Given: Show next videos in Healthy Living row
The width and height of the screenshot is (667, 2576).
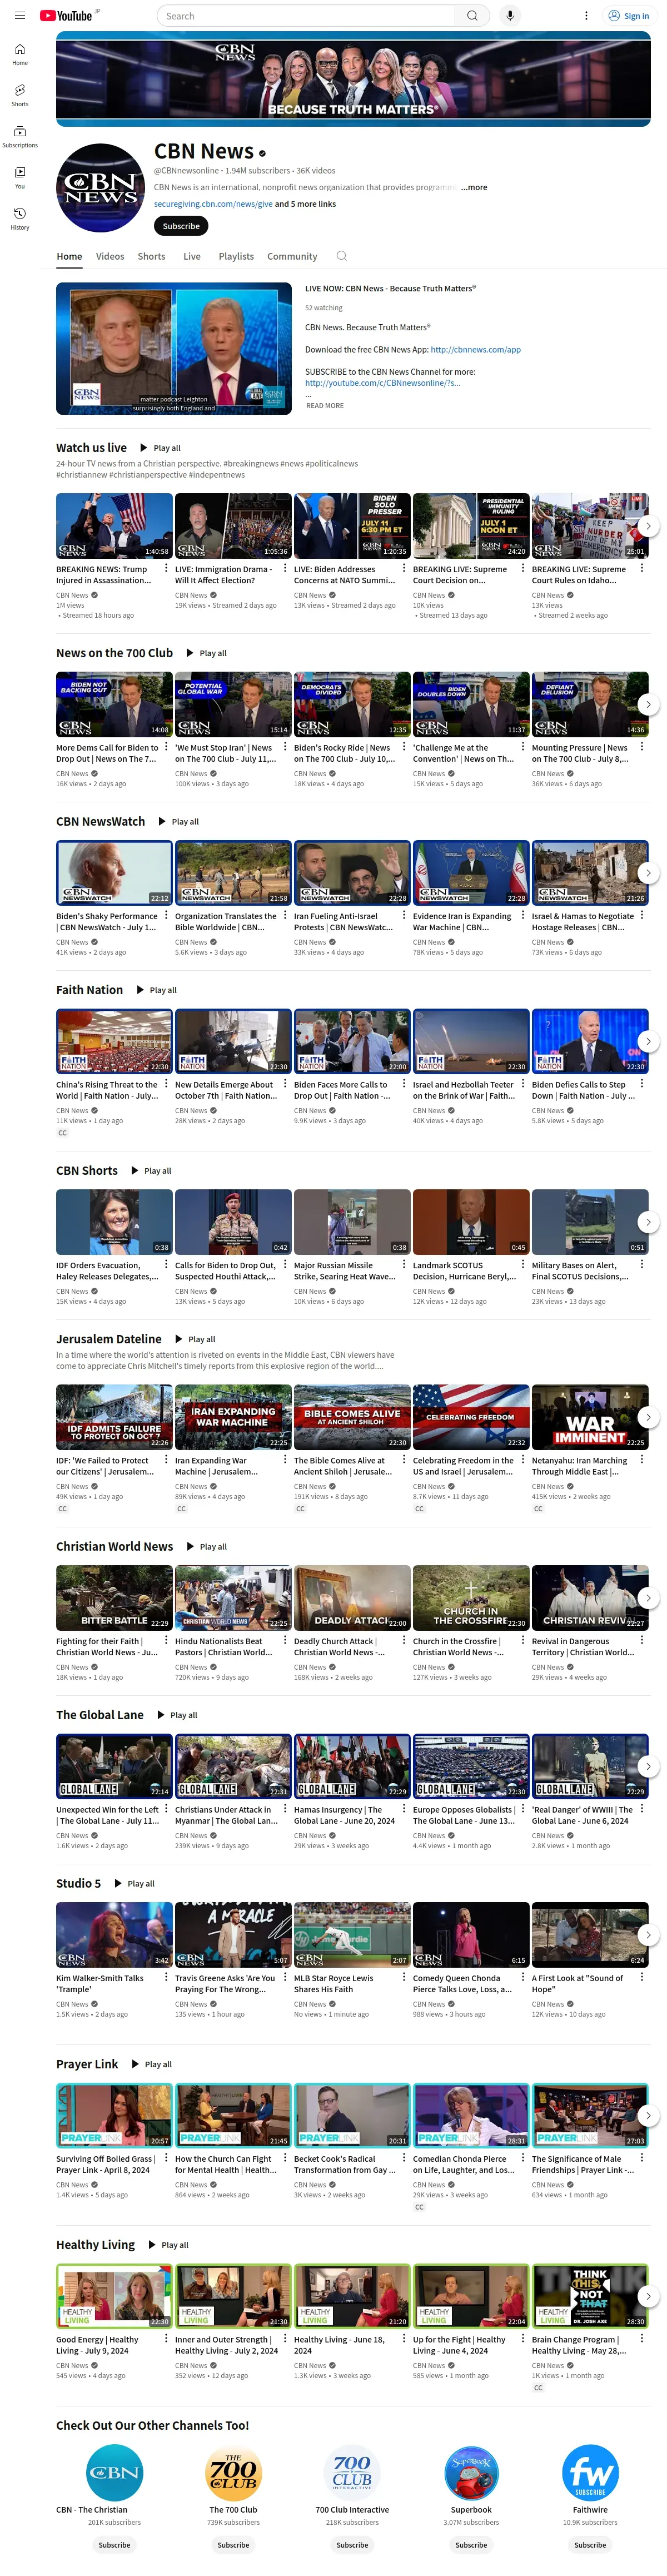Looking at the screenshot, I should click(648, 2297).
